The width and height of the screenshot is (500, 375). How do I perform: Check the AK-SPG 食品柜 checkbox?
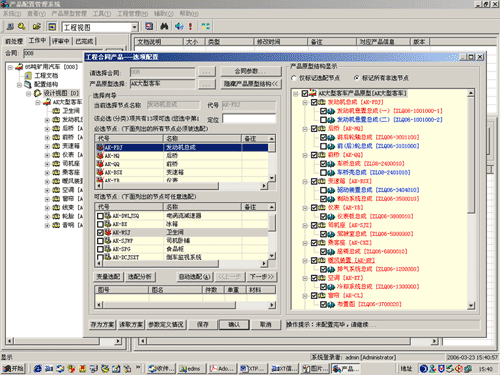point(100,249)
